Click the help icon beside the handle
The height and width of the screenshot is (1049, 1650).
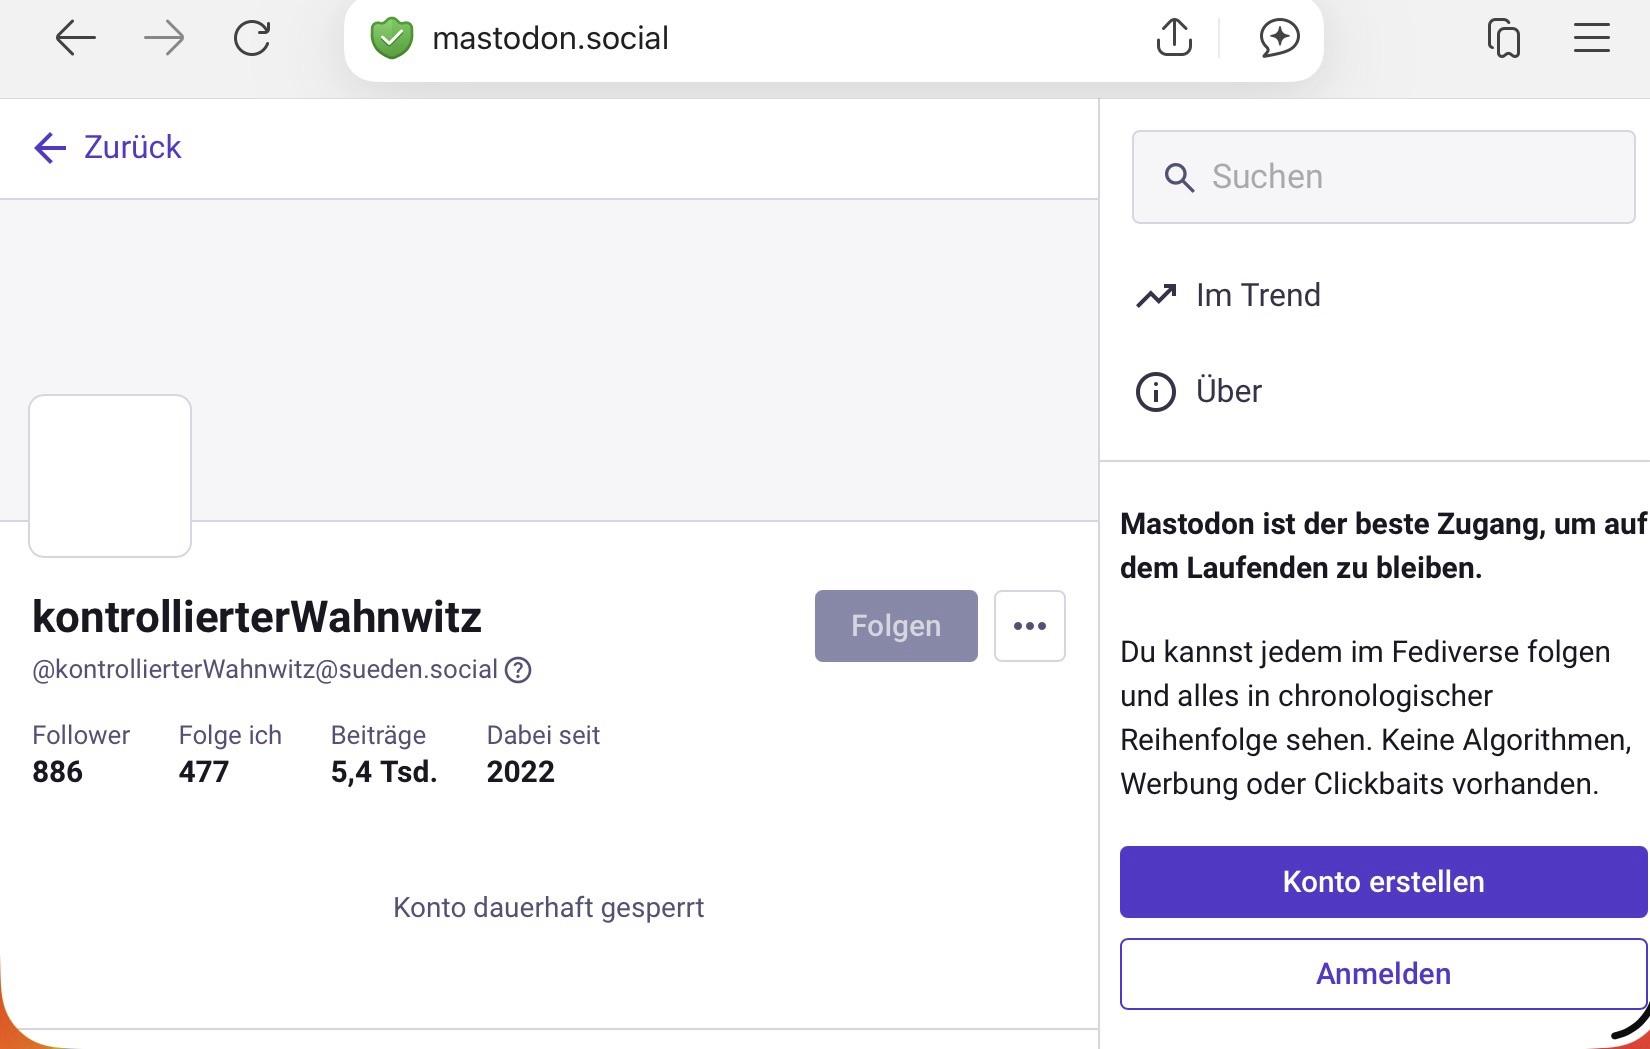coord(518,670)
